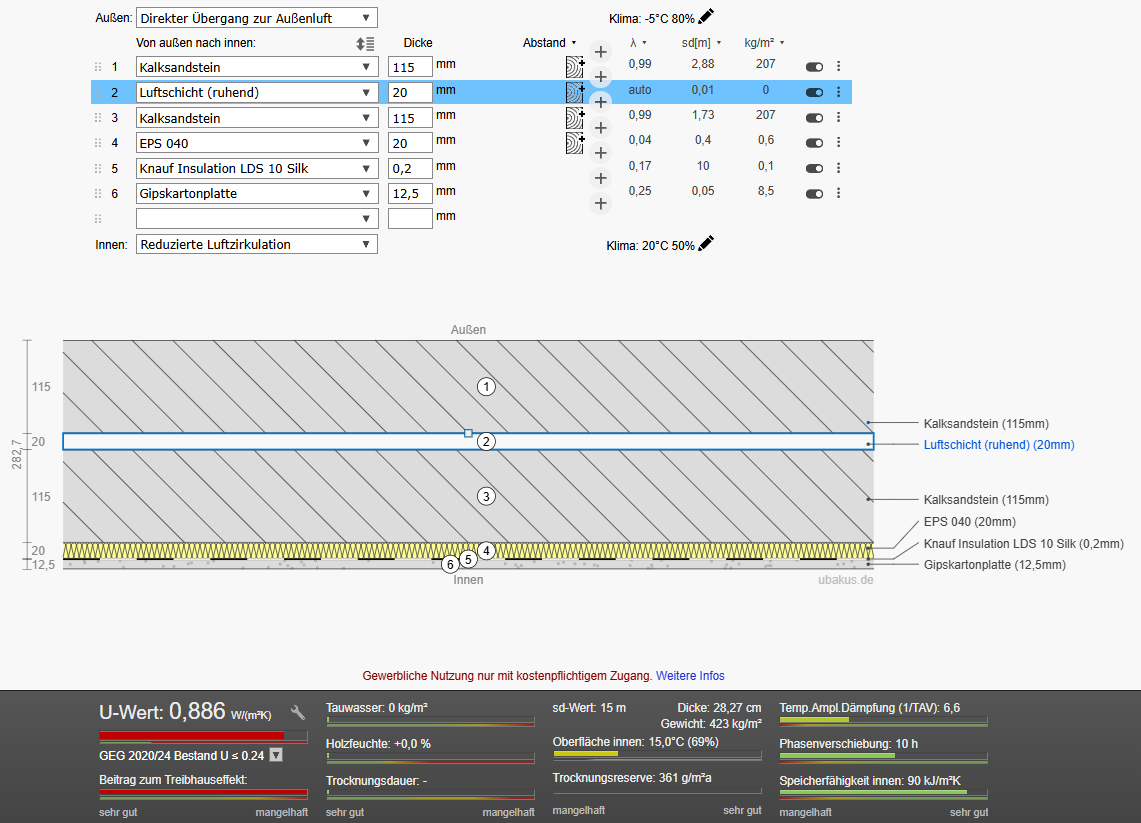Toggle the Luftschicht layer switch
The height and width of the screenshot is (823, 1141).
point(814,92)
